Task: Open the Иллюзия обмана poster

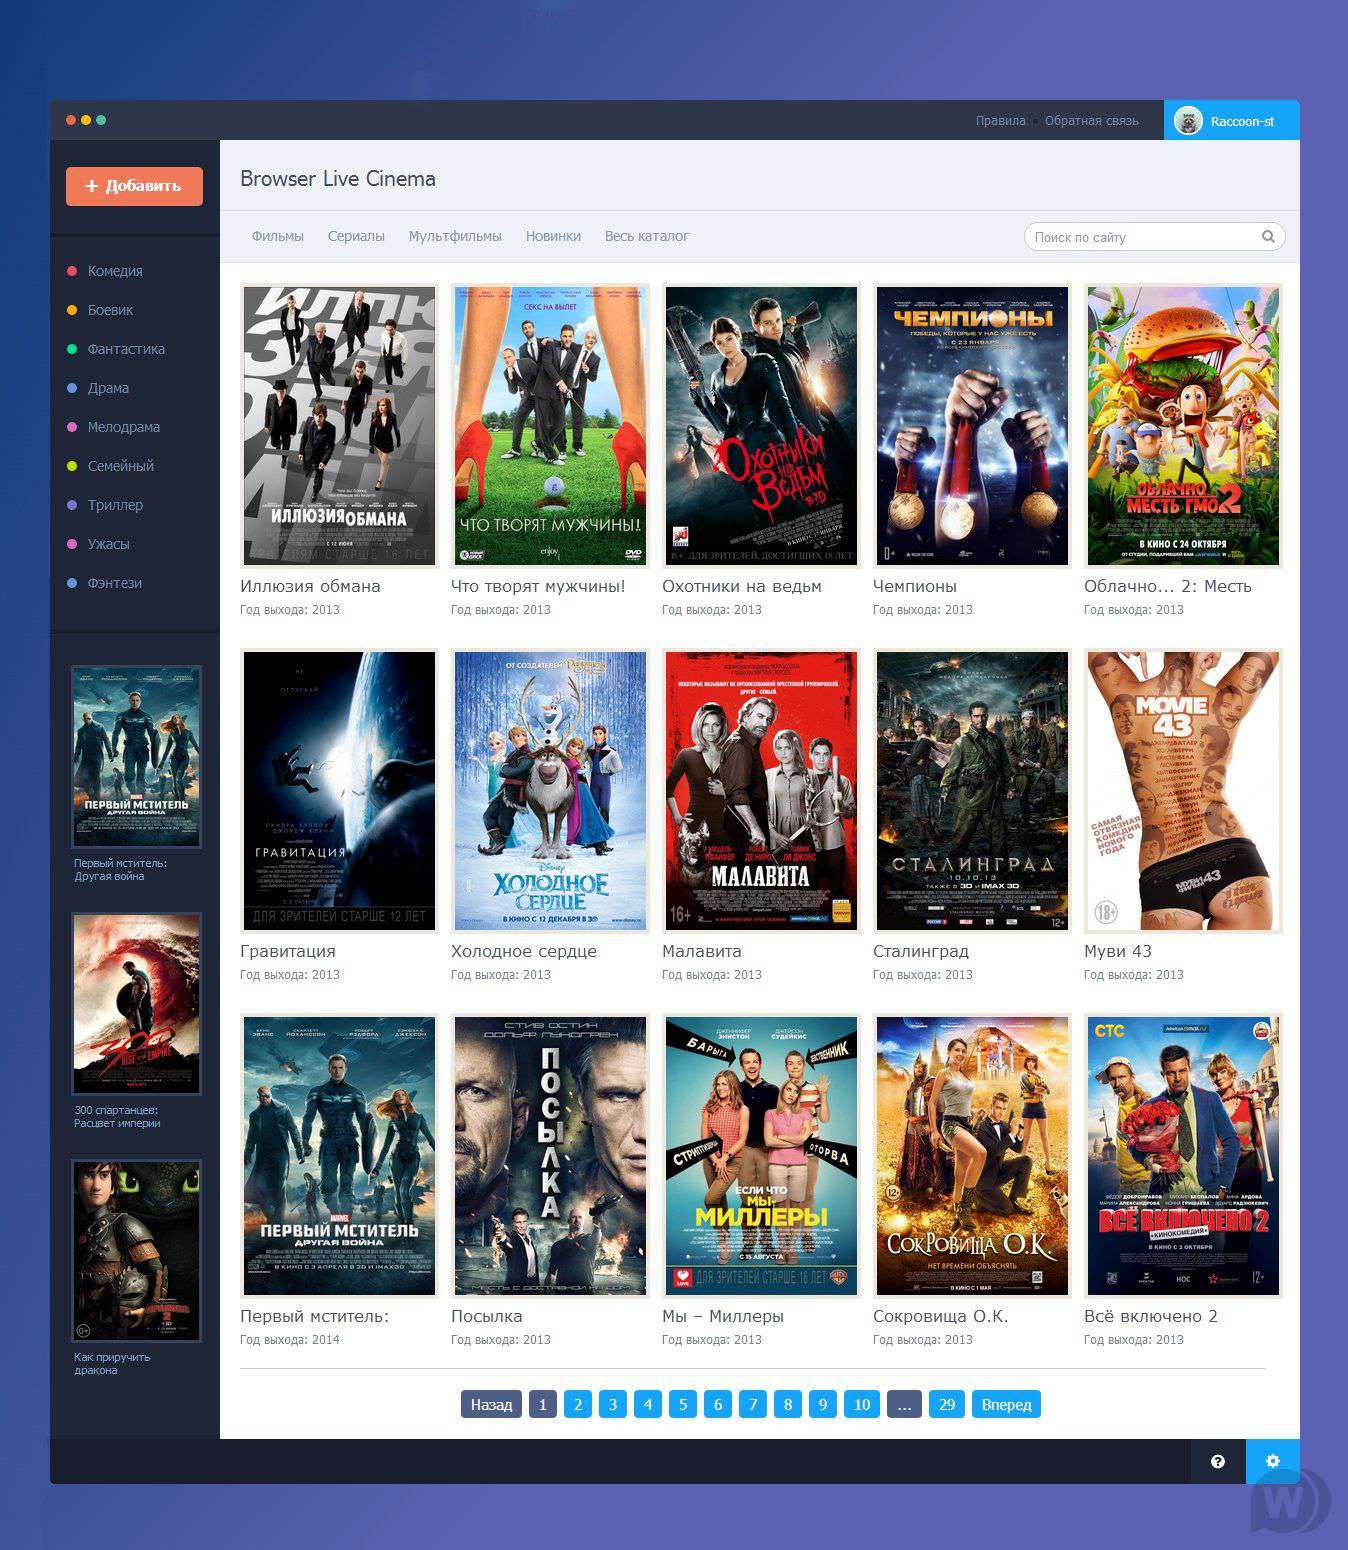Action: click(339, 426)
